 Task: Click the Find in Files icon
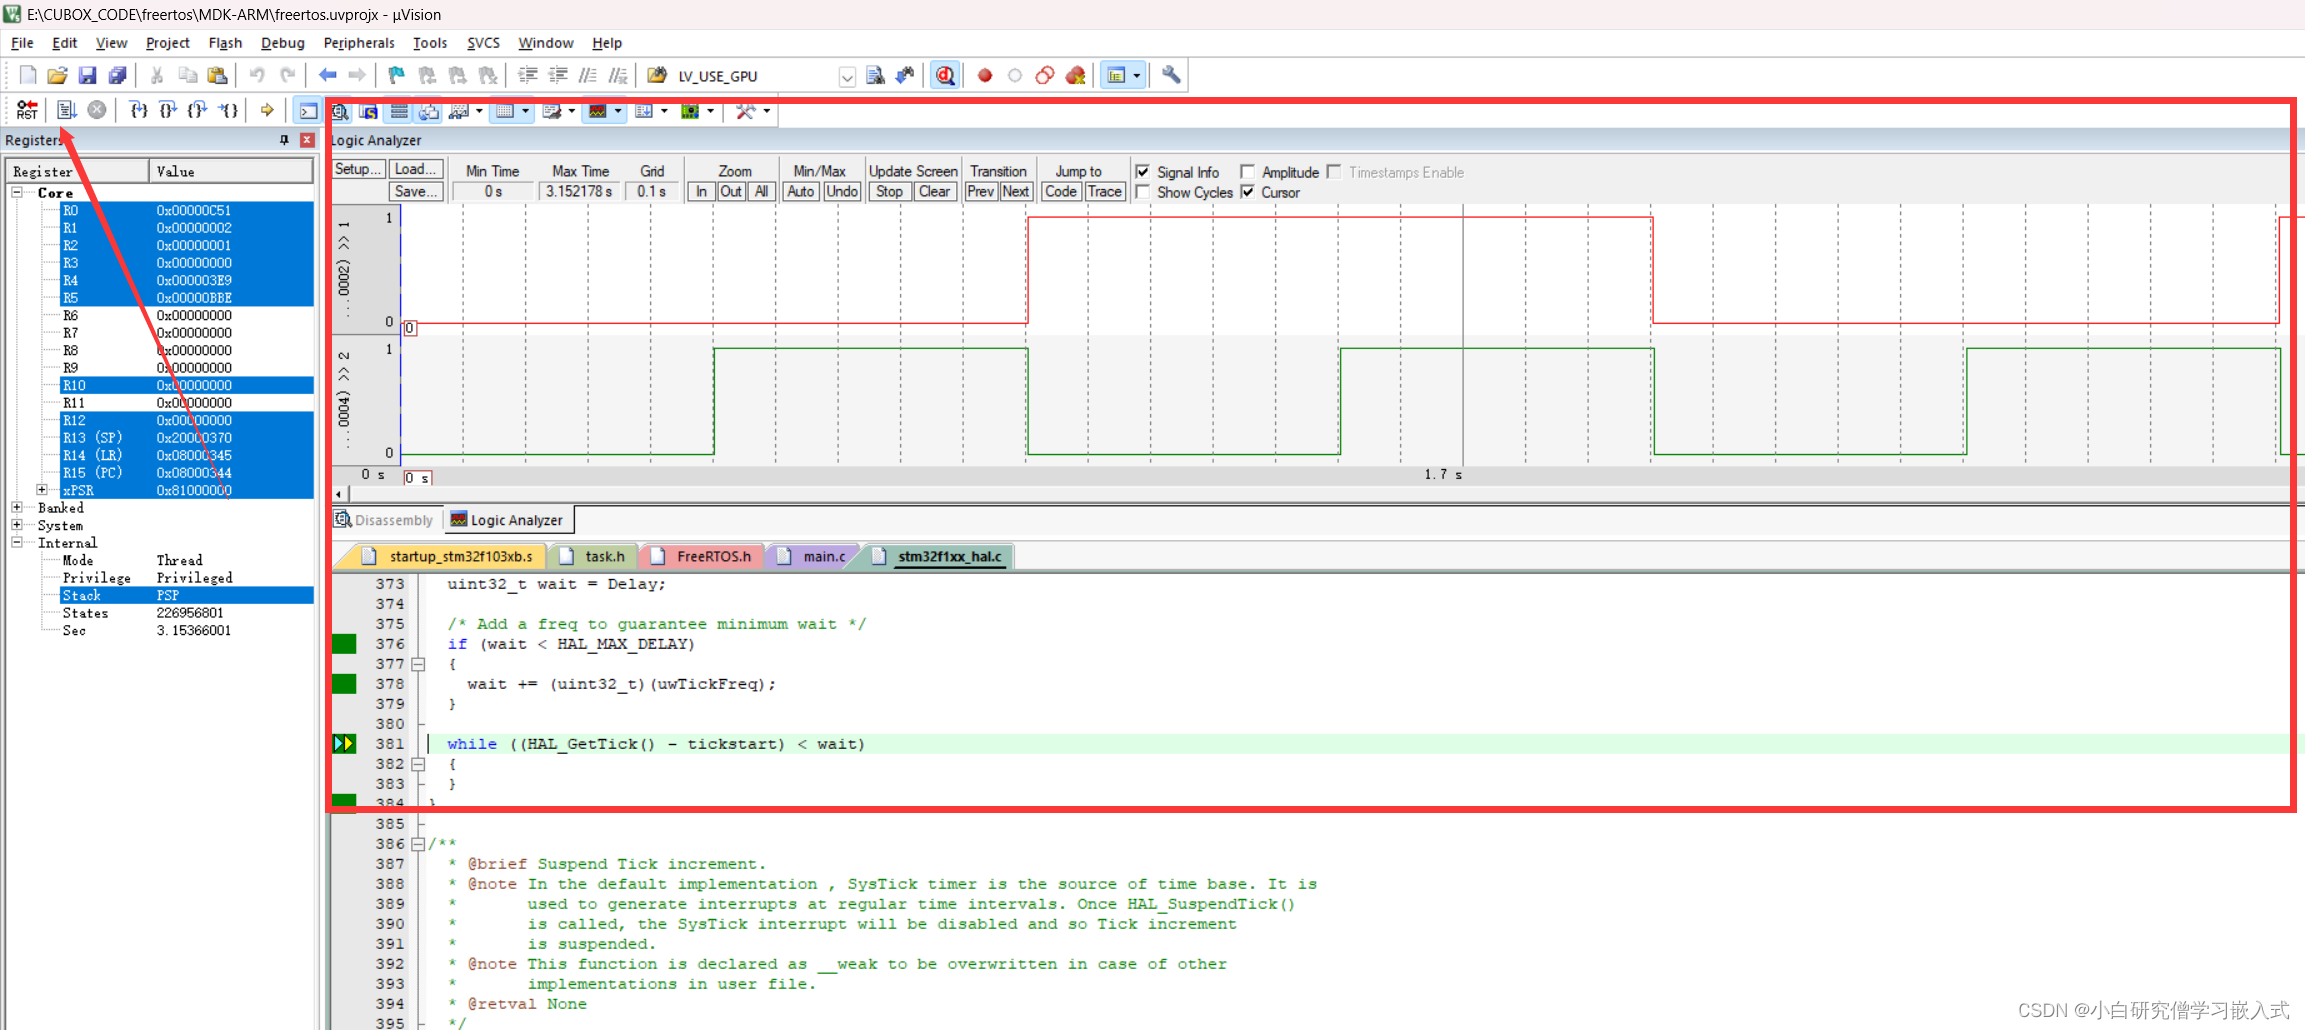(x=875, y=75)
